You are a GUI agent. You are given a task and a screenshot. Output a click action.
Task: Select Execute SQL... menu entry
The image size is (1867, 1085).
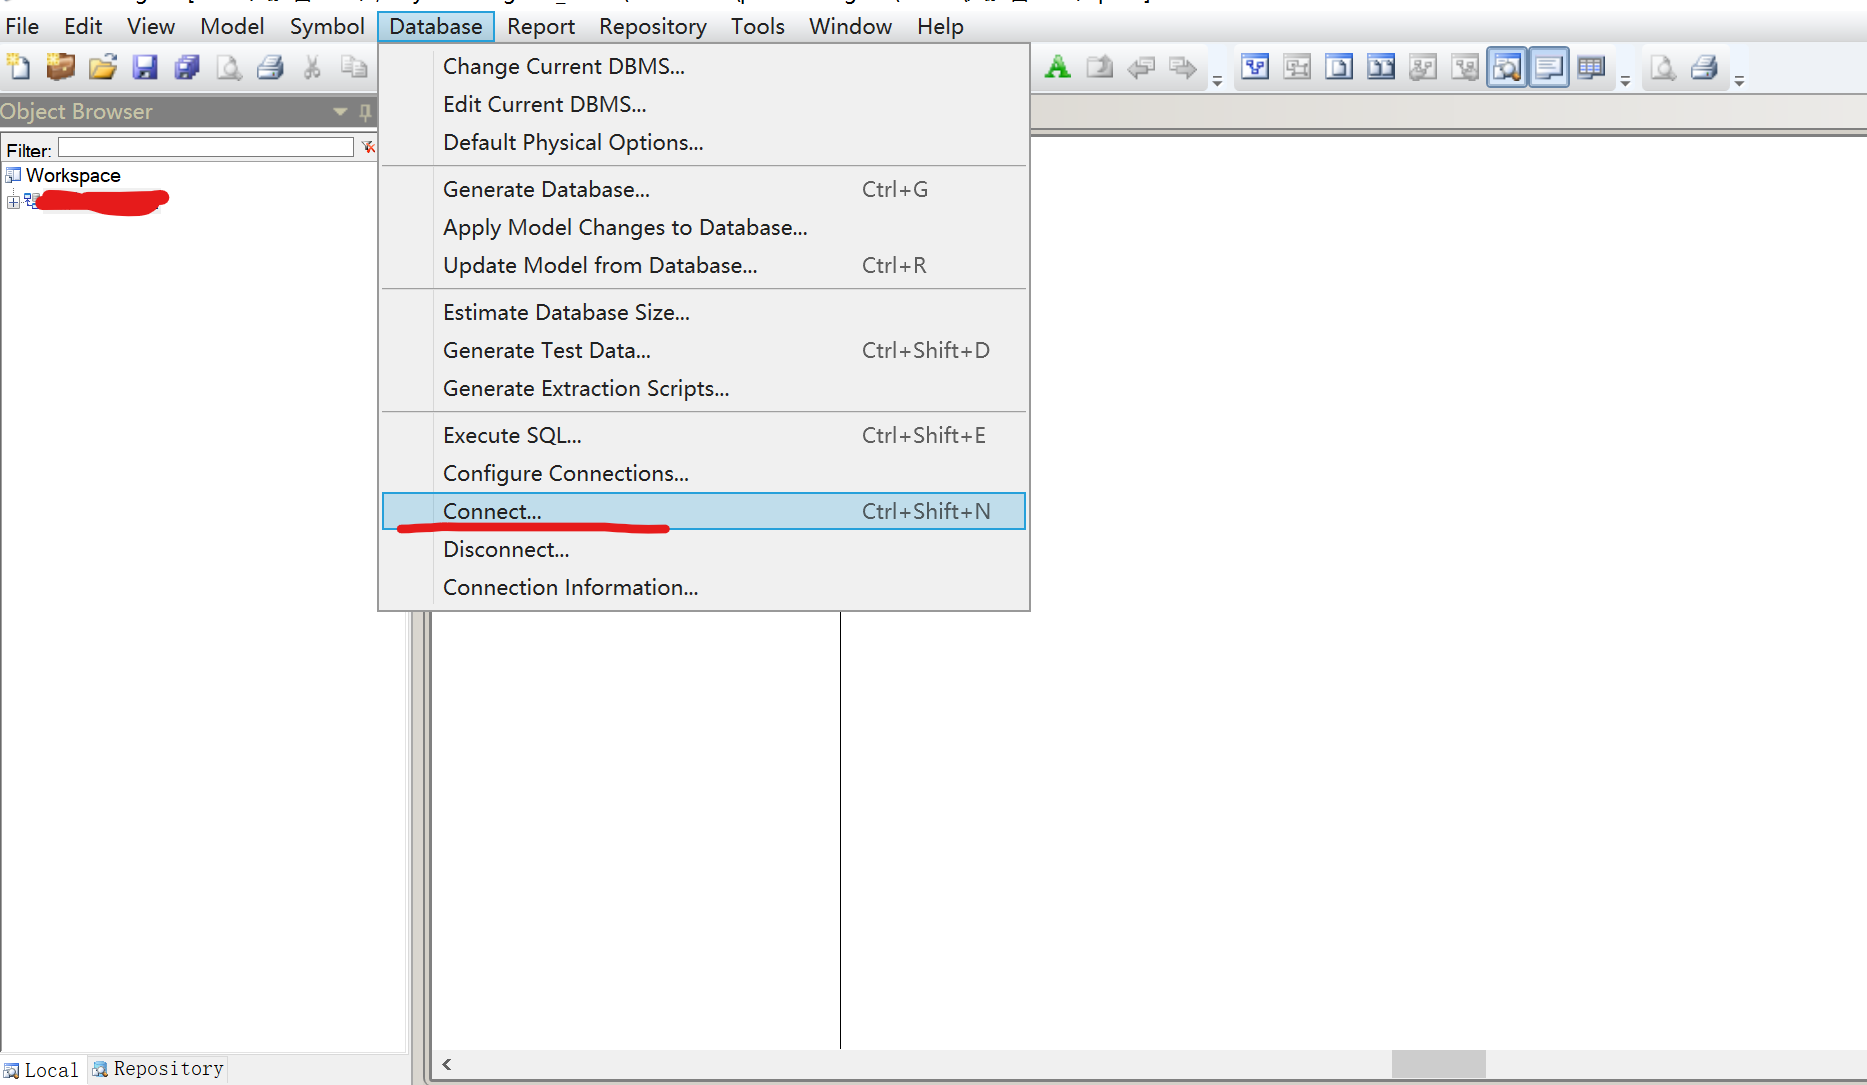(x=704, y=435)
